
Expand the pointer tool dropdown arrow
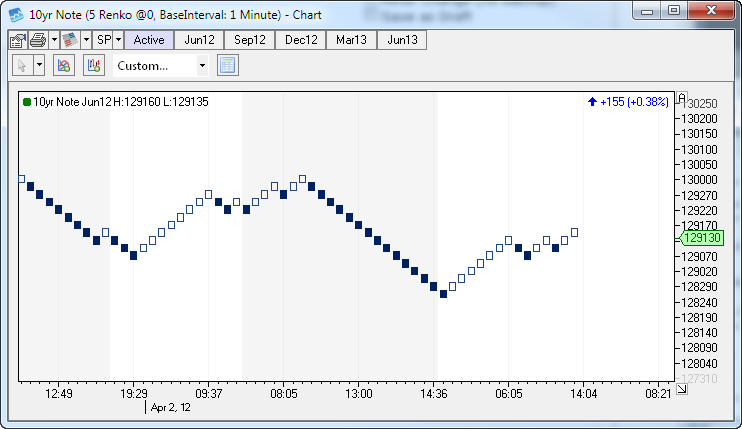click(x=39, y=65)
